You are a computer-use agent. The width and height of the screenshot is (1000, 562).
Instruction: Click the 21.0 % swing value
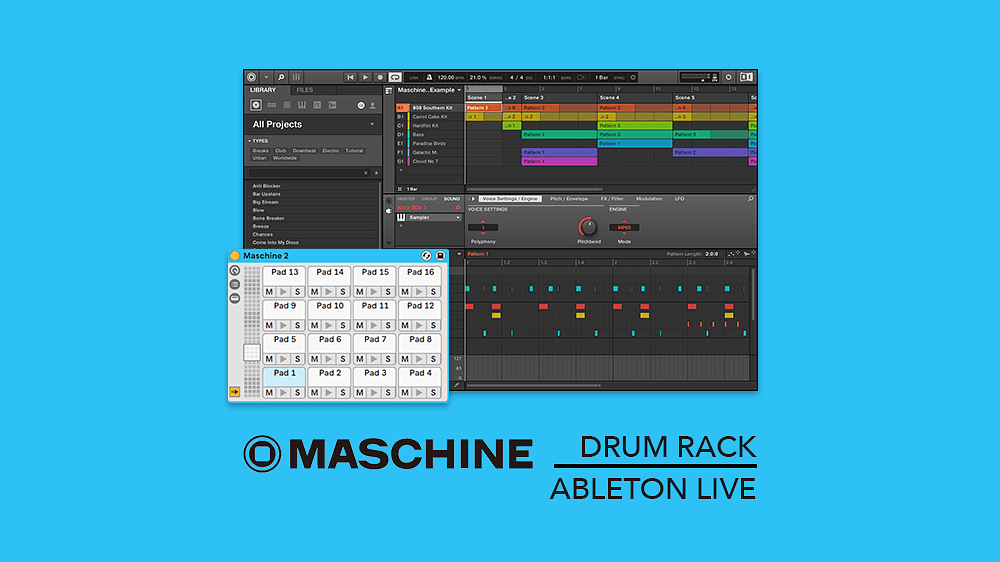(x=478, y=78)
